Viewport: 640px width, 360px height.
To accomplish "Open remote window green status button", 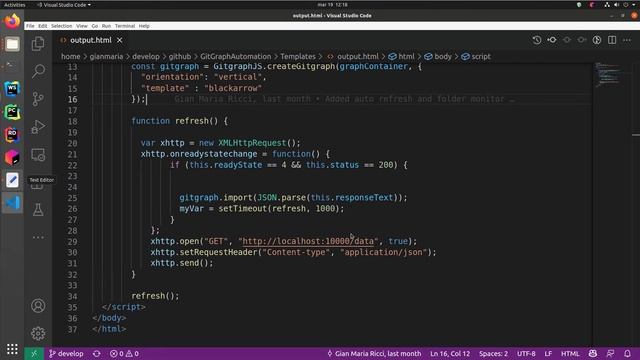I will [x=34, y=353].
